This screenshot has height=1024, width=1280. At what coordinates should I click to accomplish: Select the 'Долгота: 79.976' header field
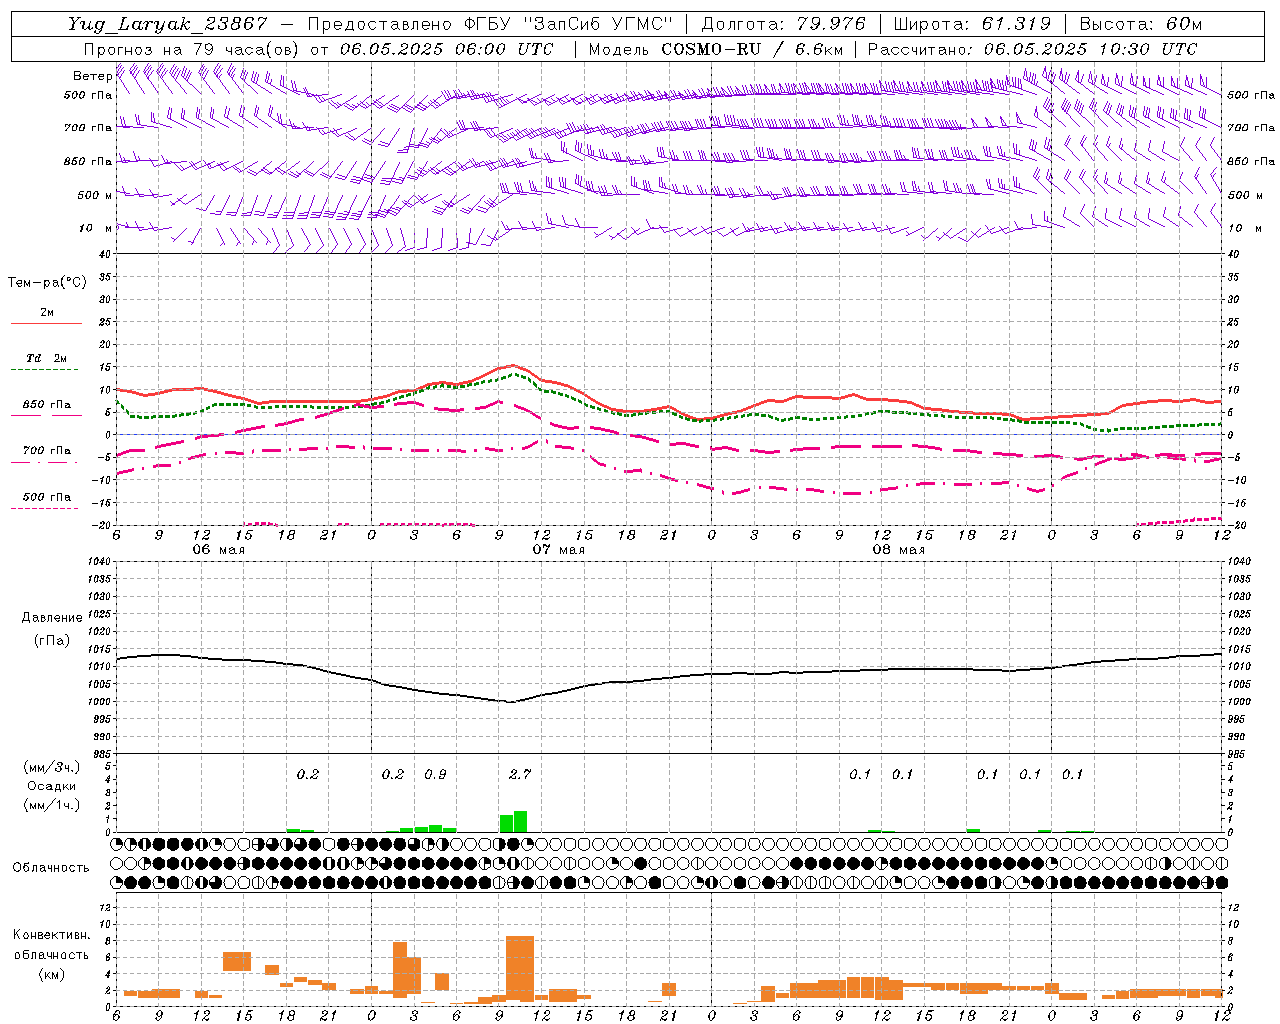785,24
